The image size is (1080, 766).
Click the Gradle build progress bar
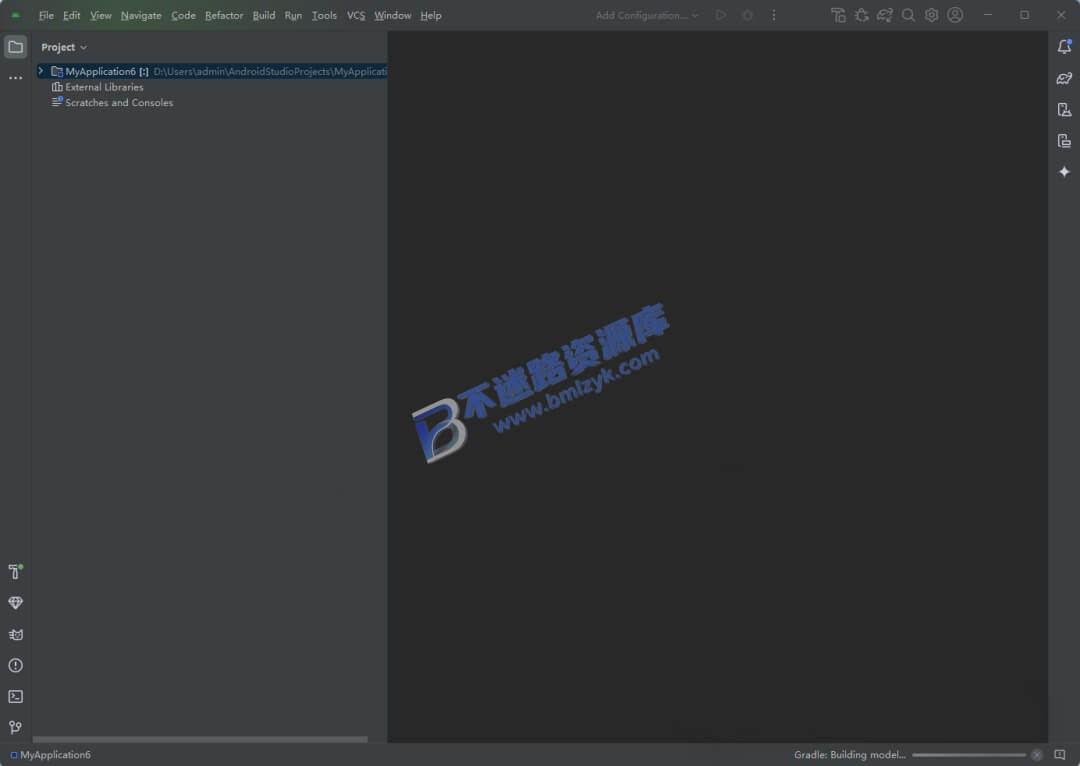point(969,755)
